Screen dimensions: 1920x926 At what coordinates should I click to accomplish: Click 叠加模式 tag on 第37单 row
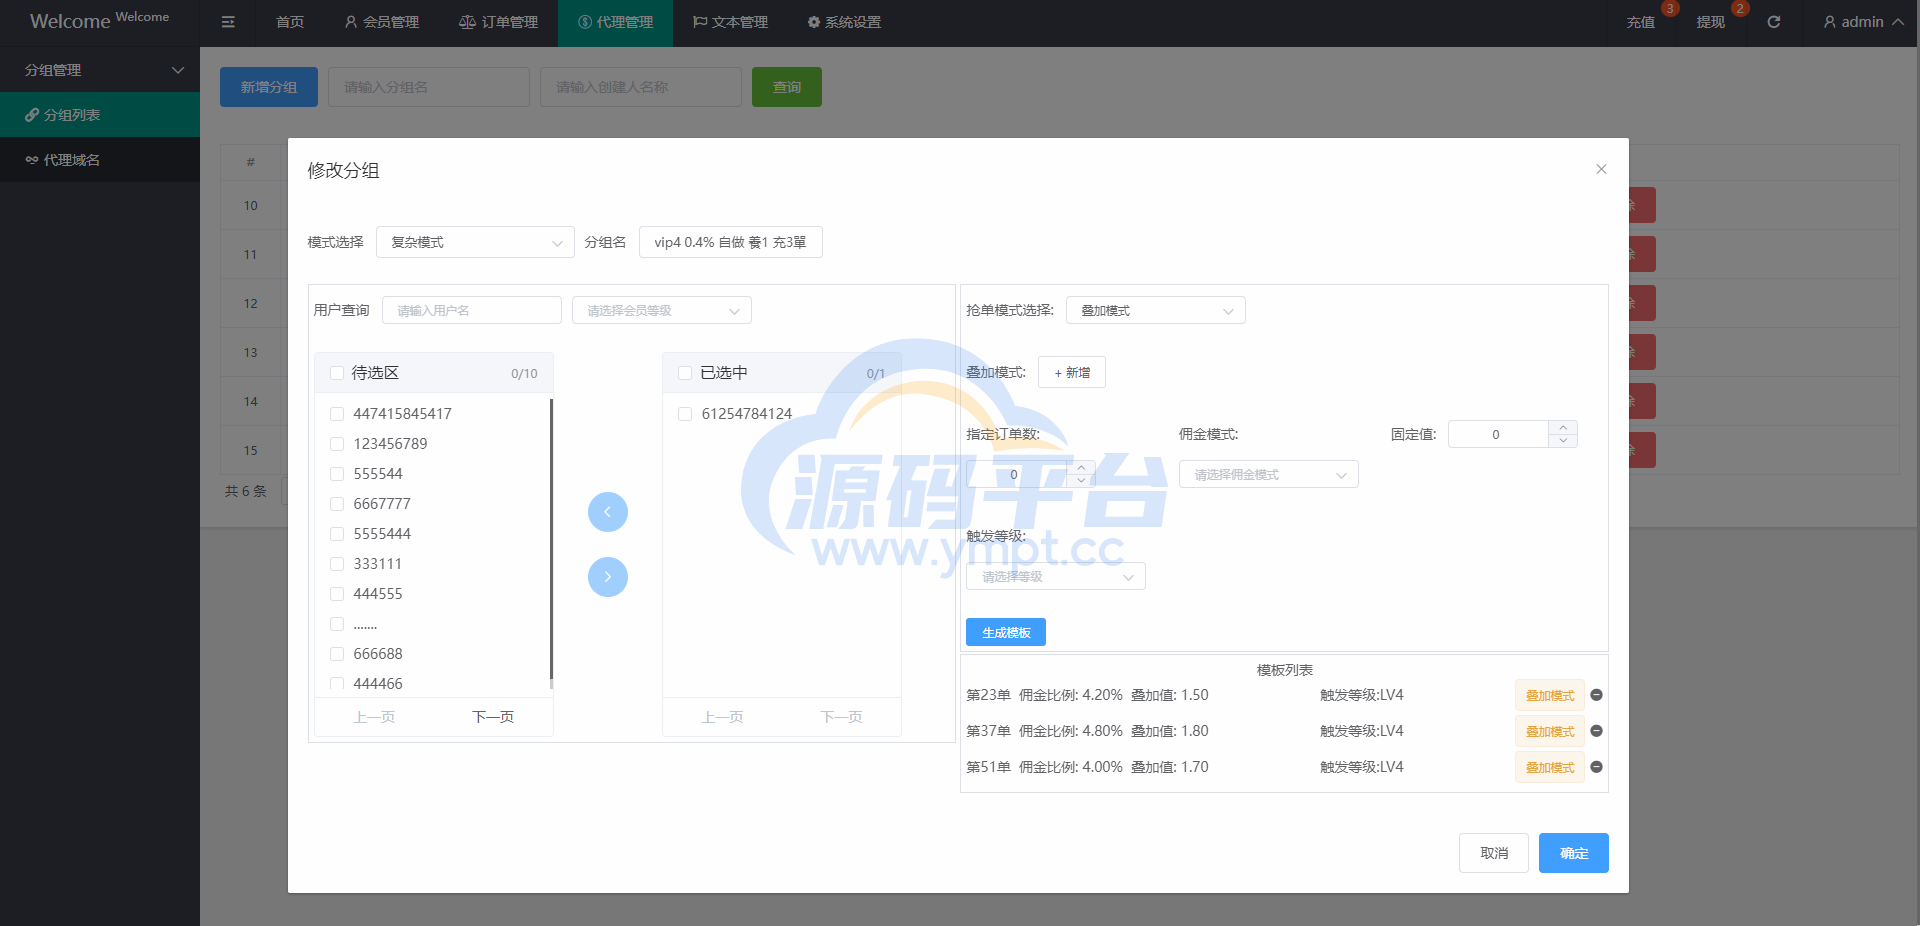click(x=1550, y=731)
